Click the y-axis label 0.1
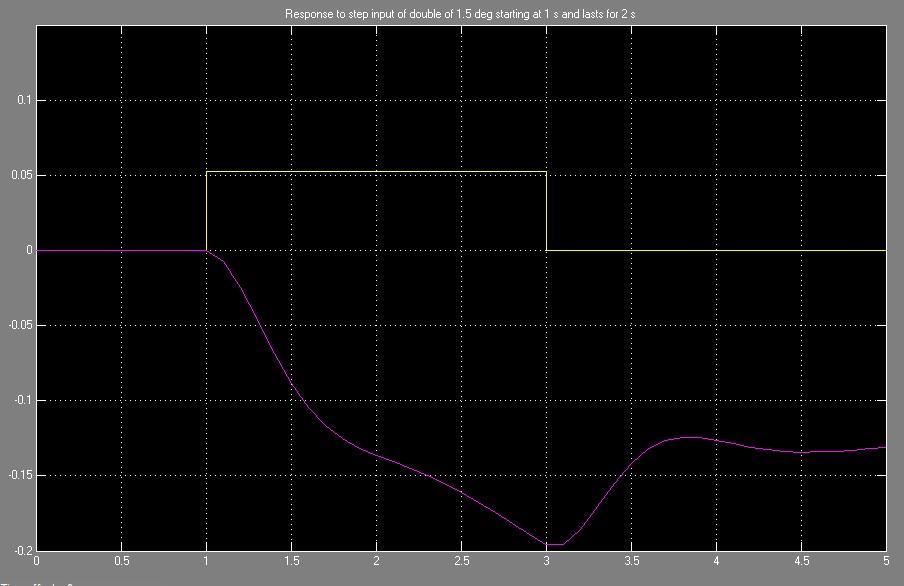 (25, 101)
